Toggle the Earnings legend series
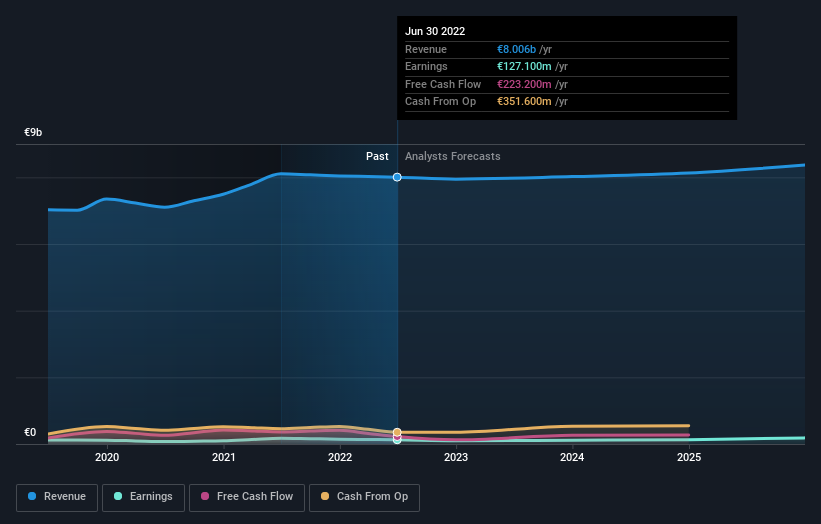 click(x=143, y=497)
